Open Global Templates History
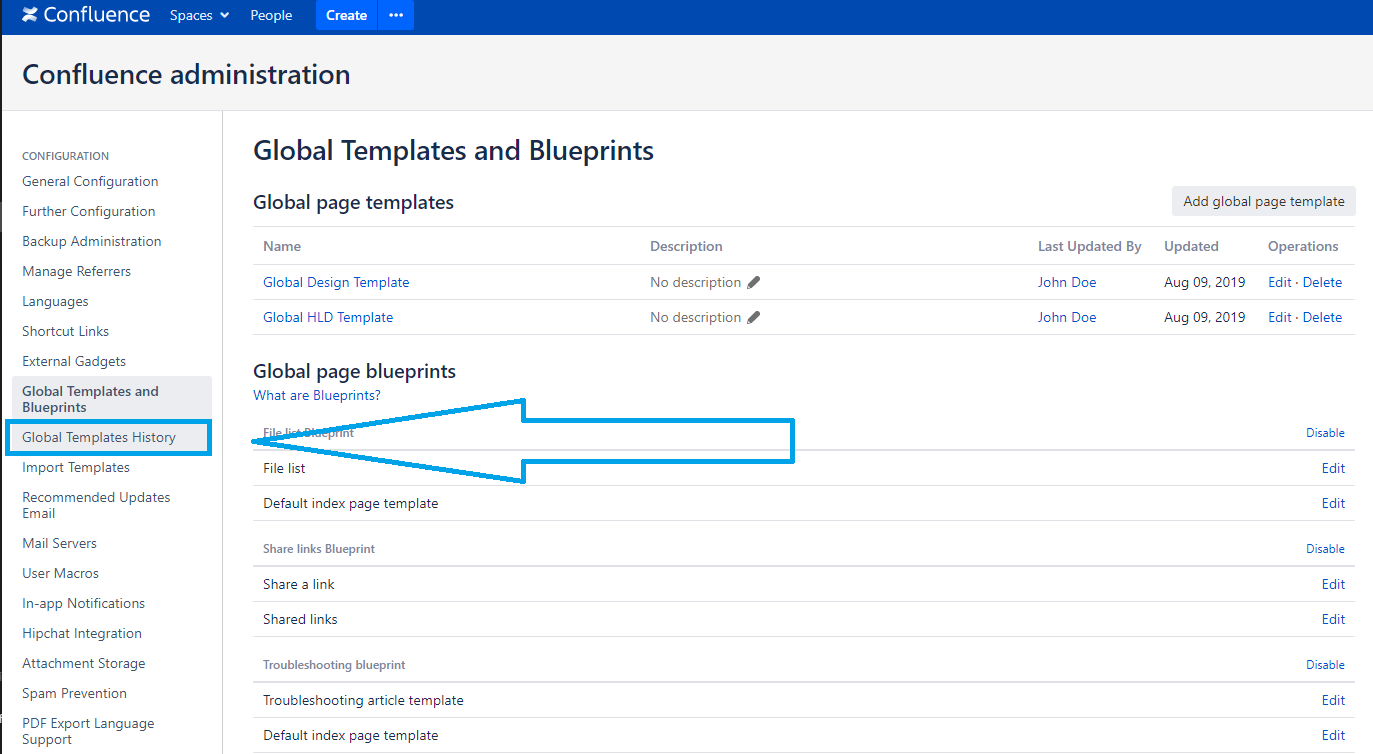 pos(99,437)
